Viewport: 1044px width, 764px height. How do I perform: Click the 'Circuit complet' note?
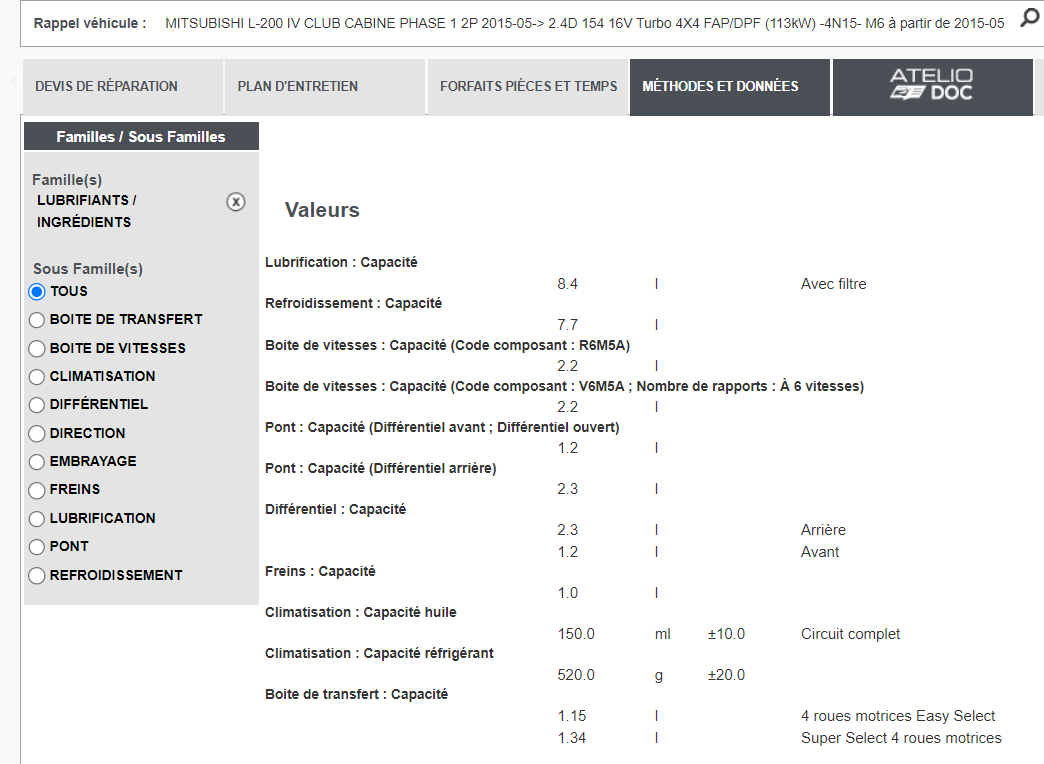tap(850, 634)
